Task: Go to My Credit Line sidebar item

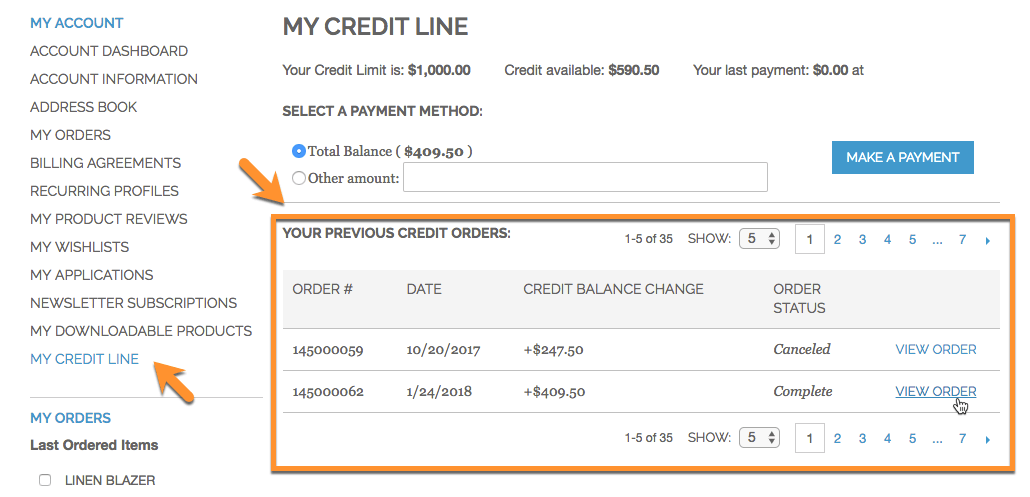Action: tap(84, 359)
